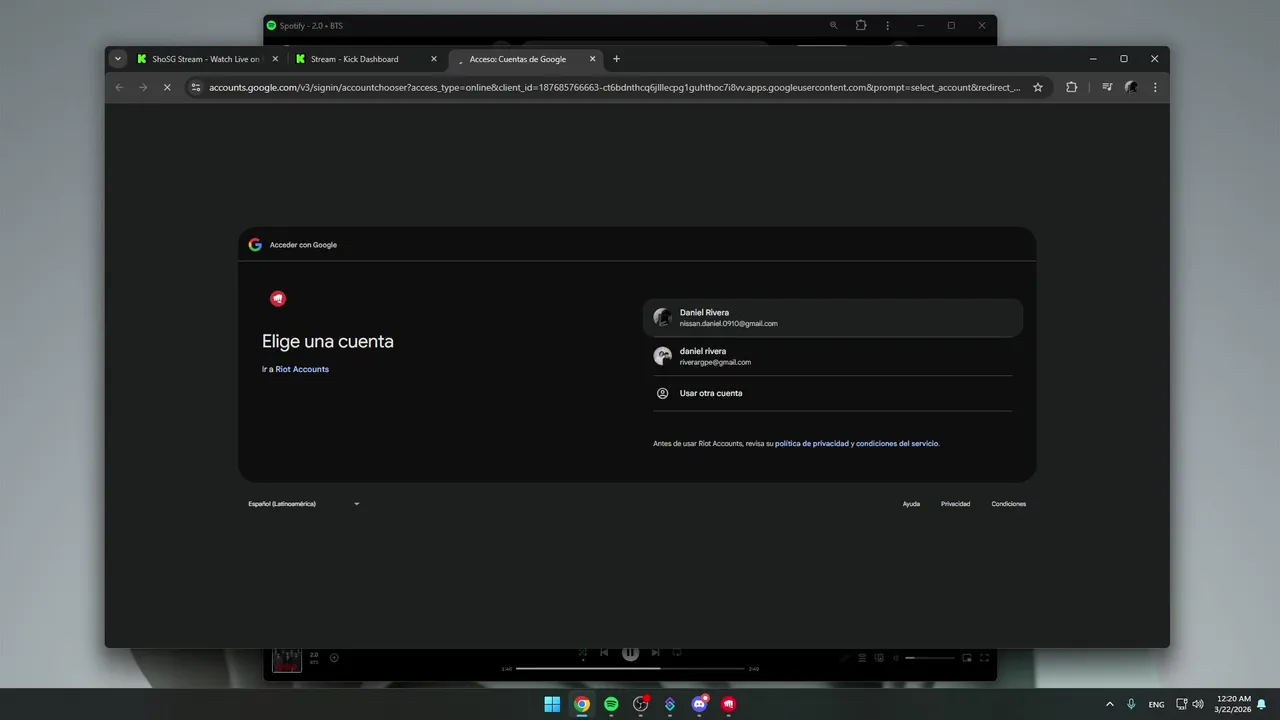Choose the riverargpe@gmail.com account
The image size is (1280, 720).
pyautogui.click(x=833, y=356)
